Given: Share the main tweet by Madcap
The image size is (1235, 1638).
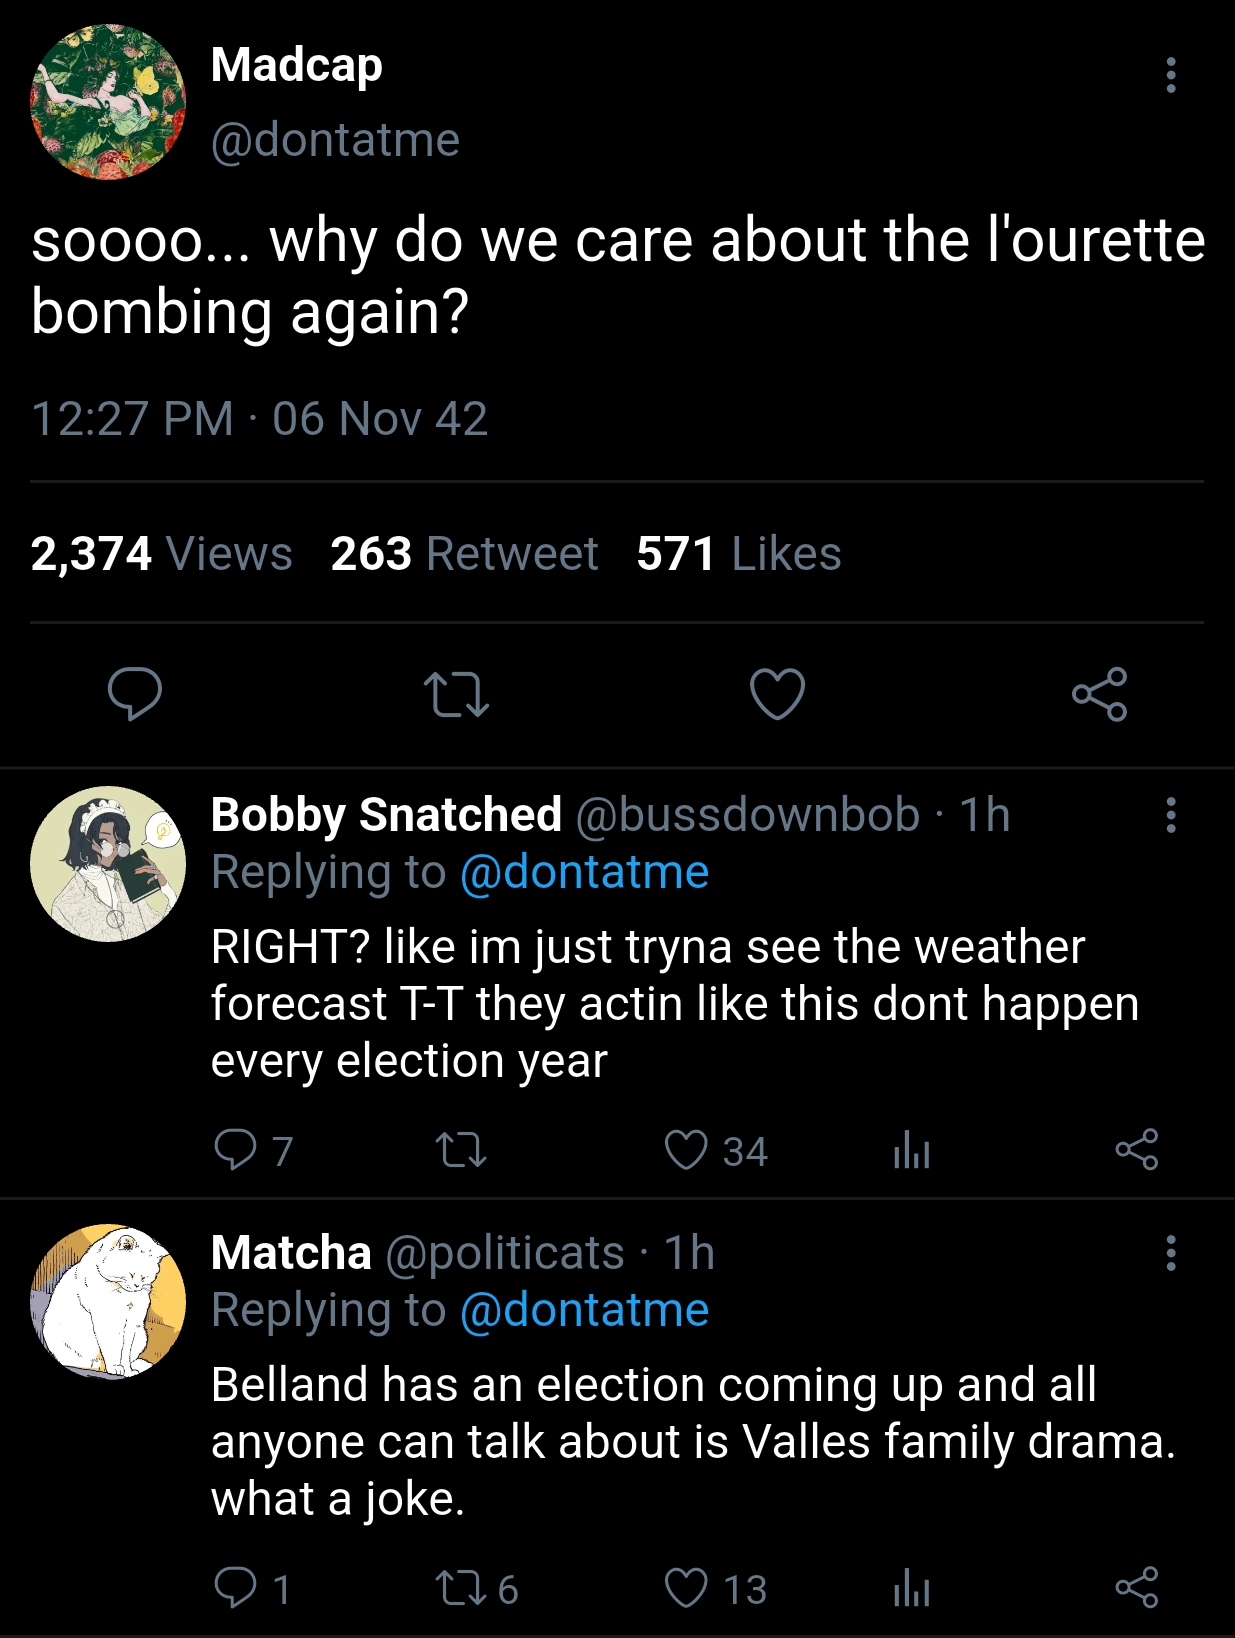Looking at the screenshot, I should tap(1100, 693).
